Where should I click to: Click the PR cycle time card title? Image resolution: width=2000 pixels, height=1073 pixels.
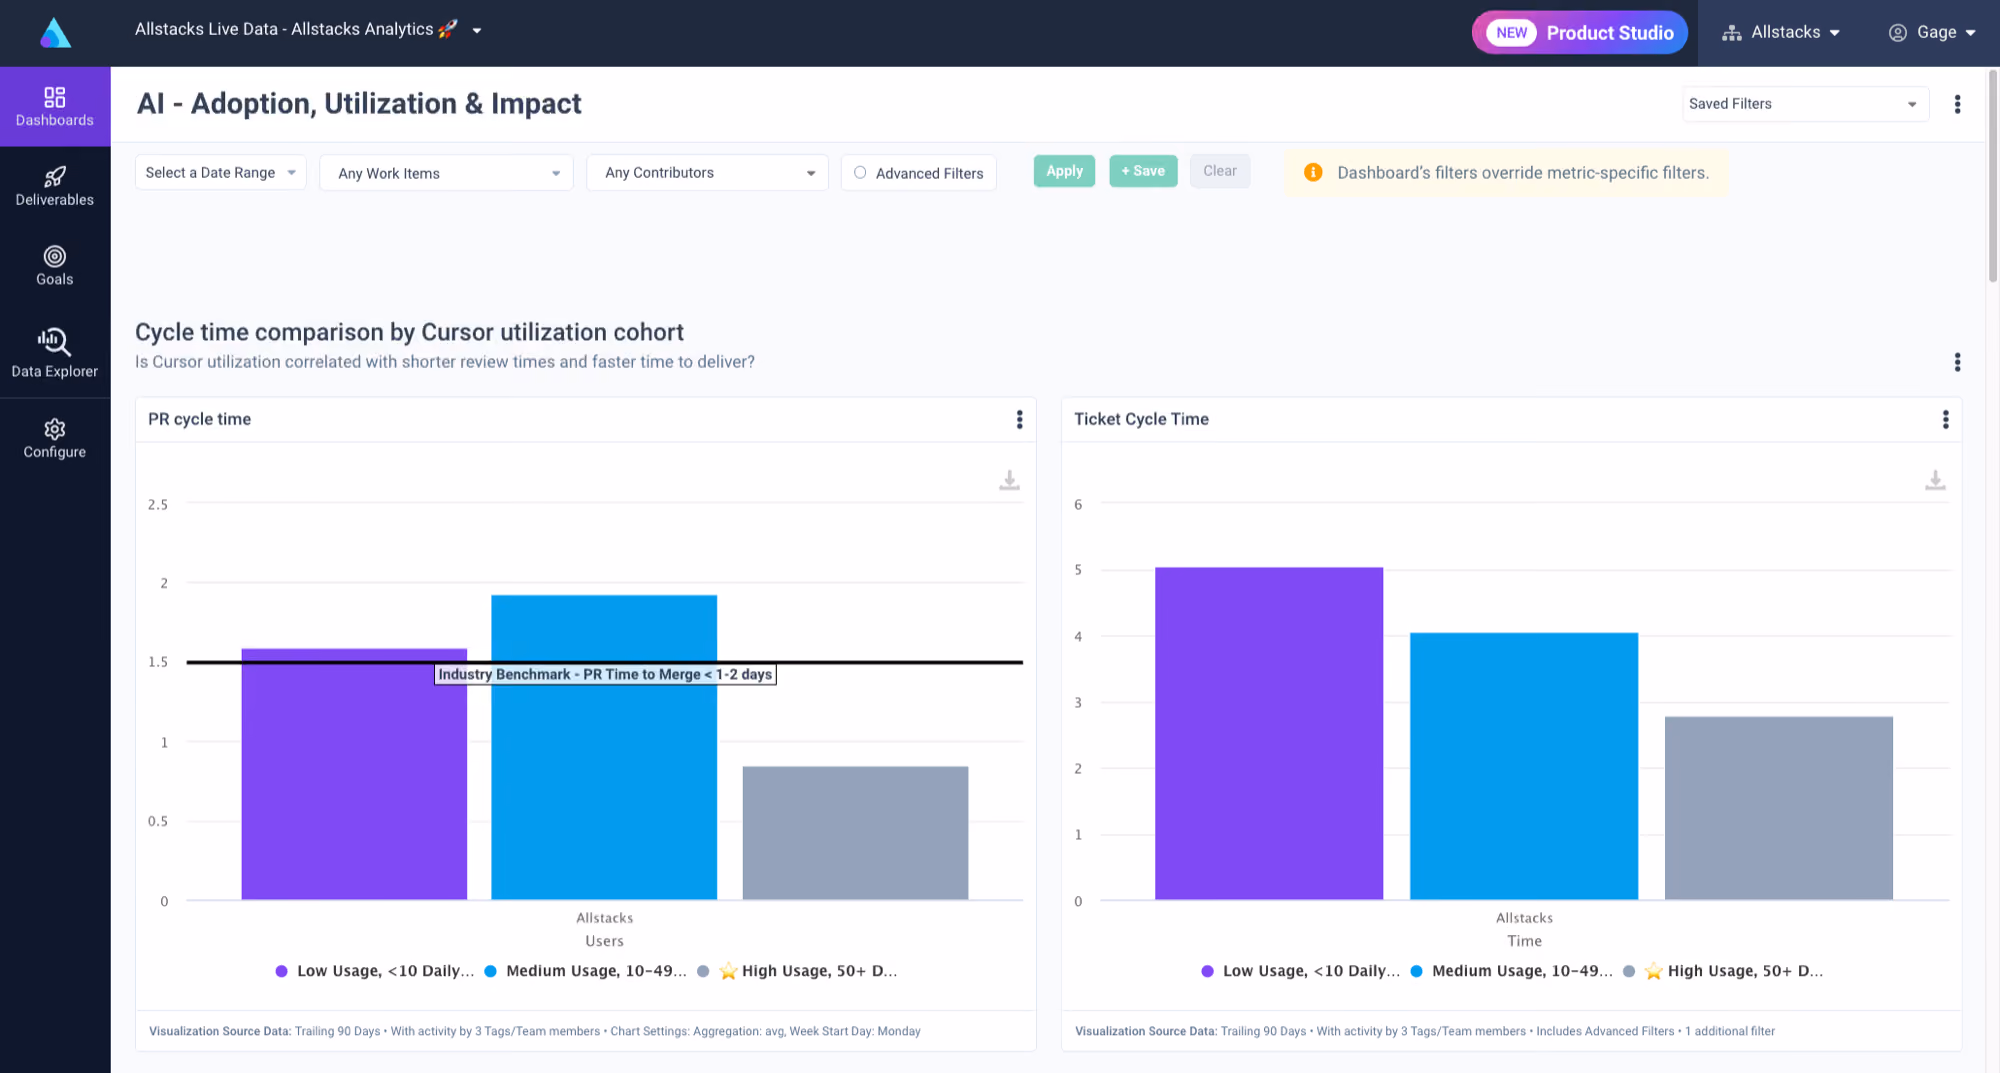pos(199,419)
